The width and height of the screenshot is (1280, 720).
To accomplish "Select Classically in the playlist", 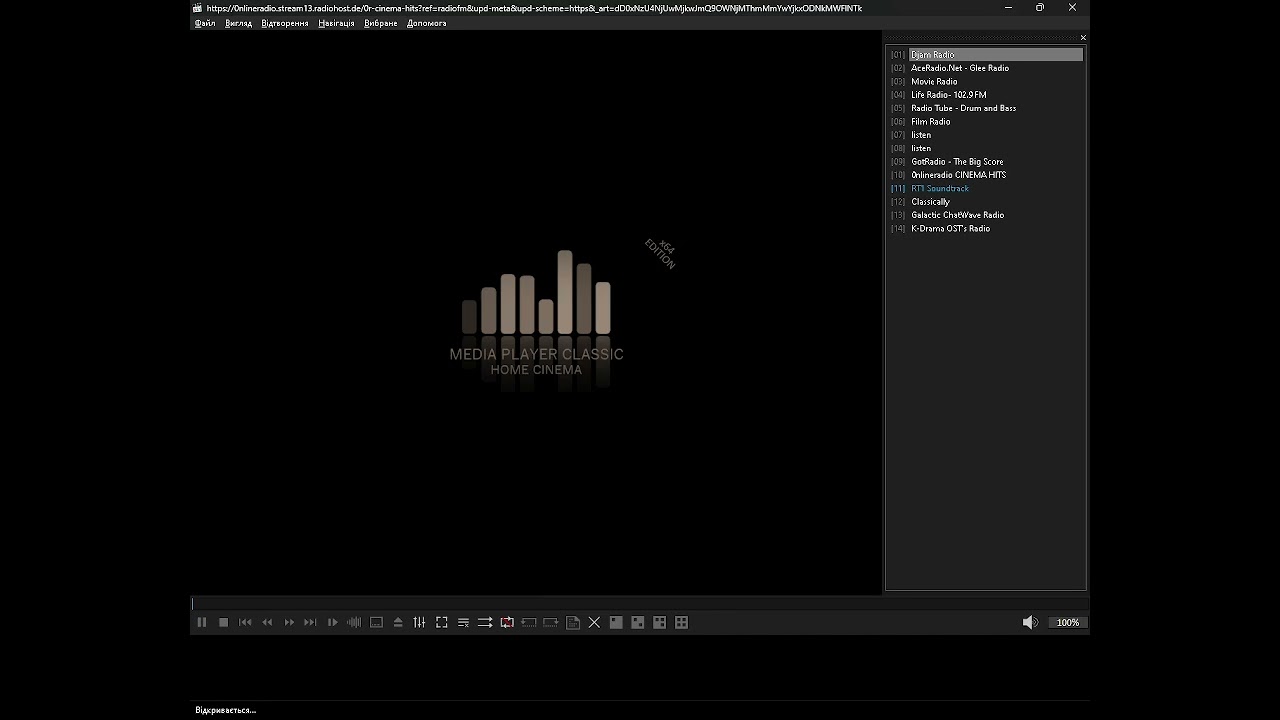I will click(985, 202).
